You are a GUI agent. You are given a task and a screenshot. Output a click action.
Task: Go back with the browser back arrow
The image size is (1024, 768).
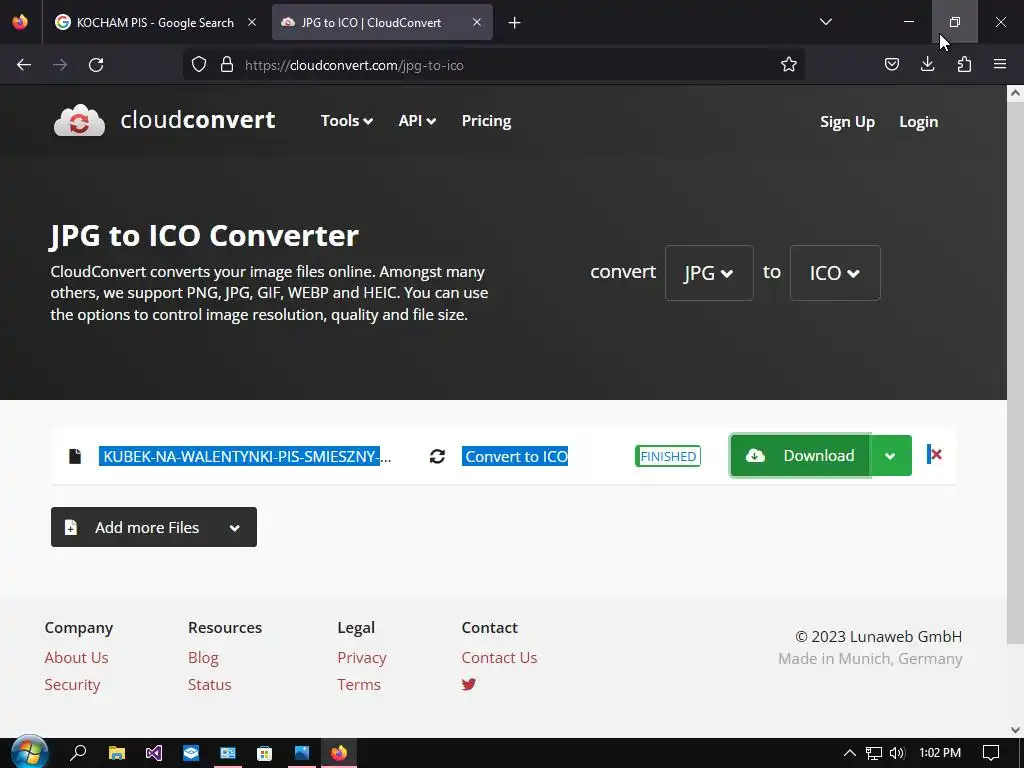(24, 65)
